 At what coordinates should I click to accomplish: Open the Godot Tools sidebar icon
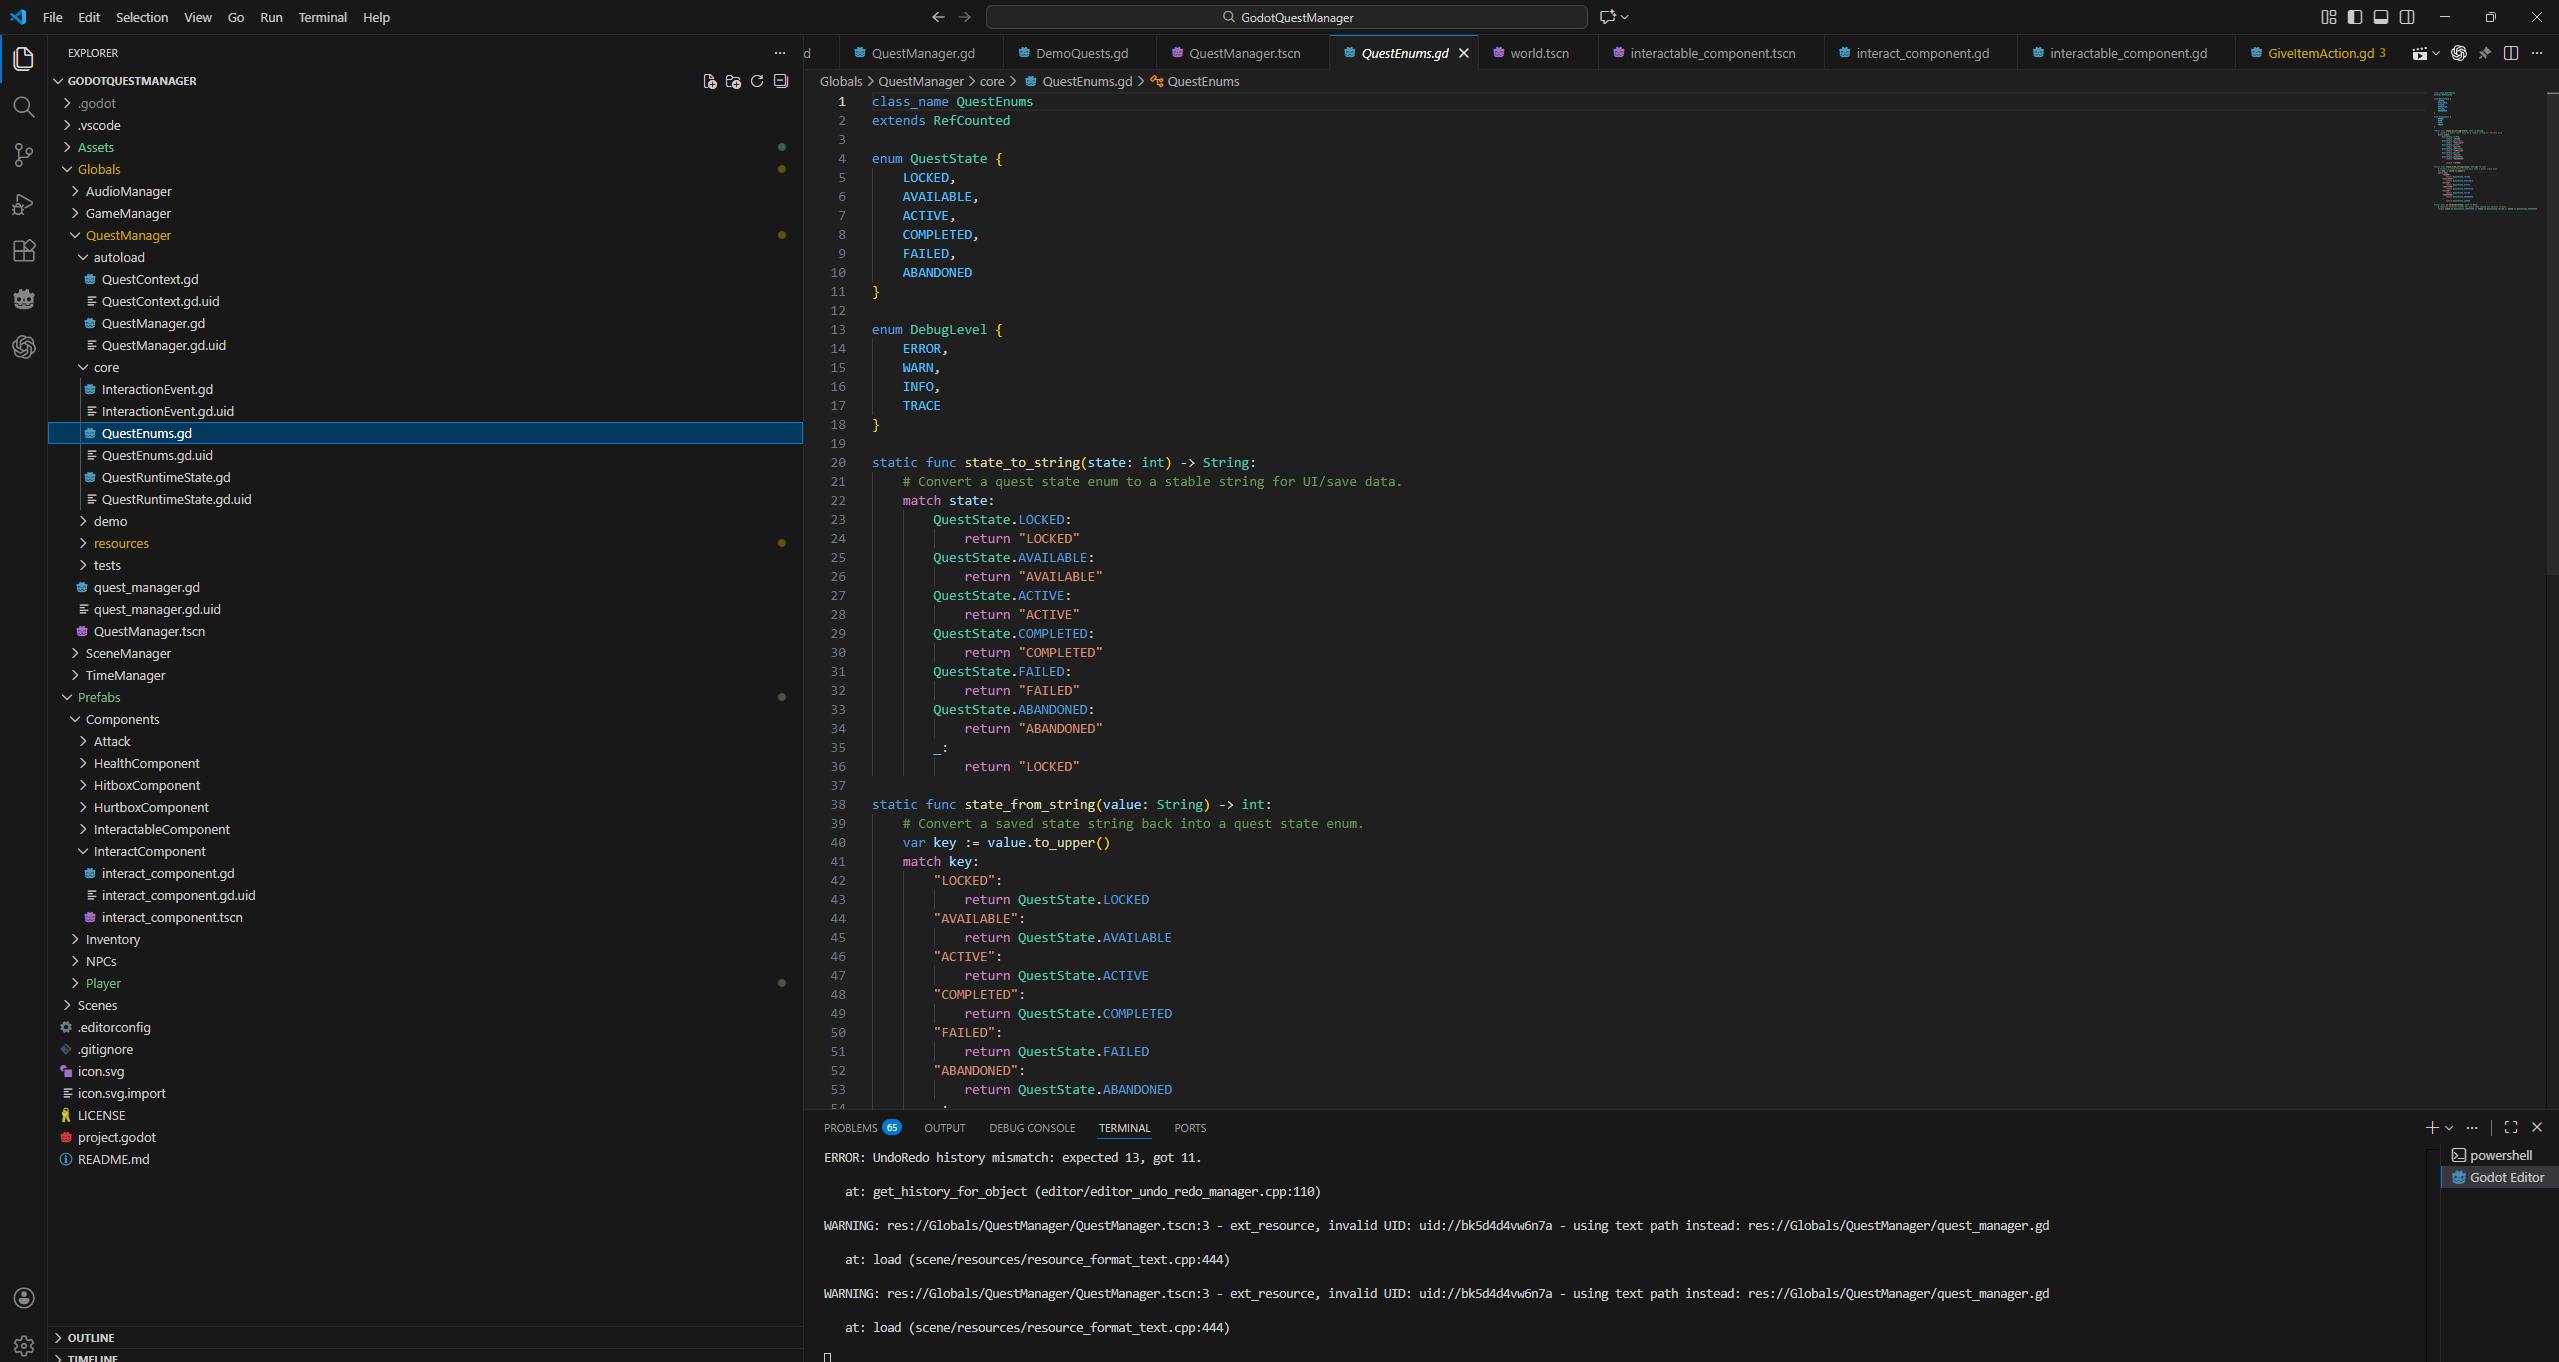click(24, 299)
